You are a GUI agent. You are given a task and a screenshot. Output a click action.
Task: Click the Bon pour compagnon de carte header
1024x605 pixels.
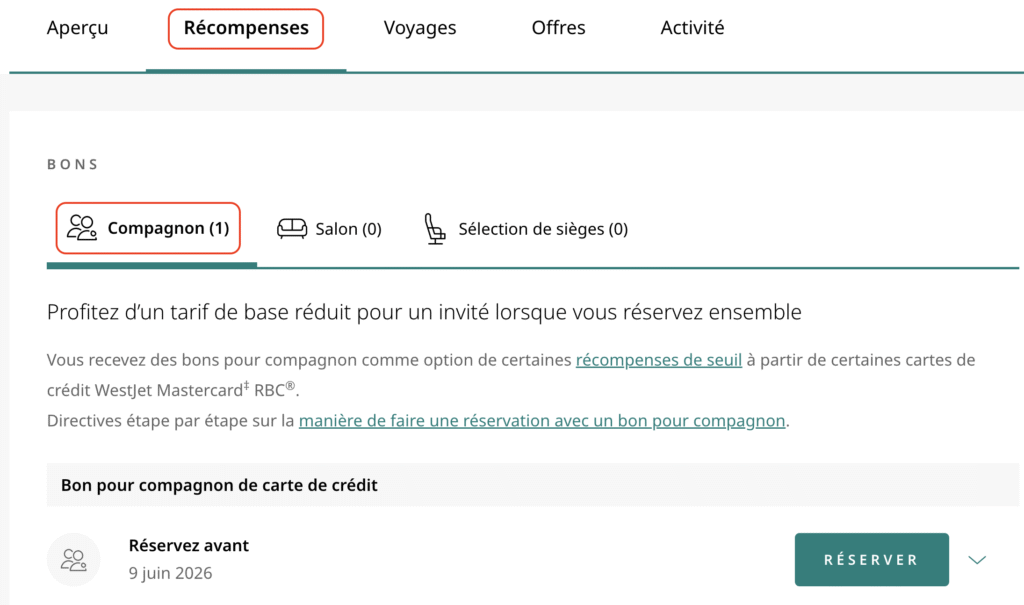219,486
